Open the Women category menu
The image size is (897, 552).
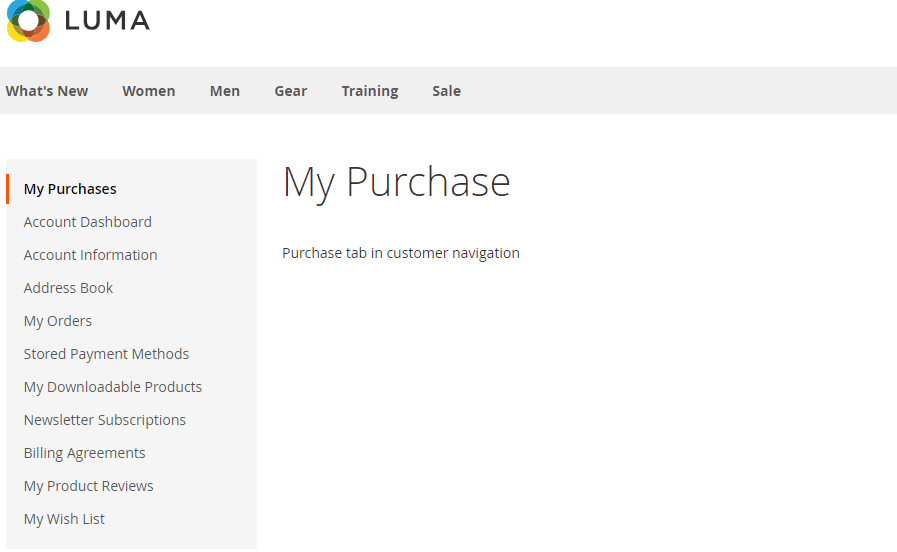click(x=148, y=91)
